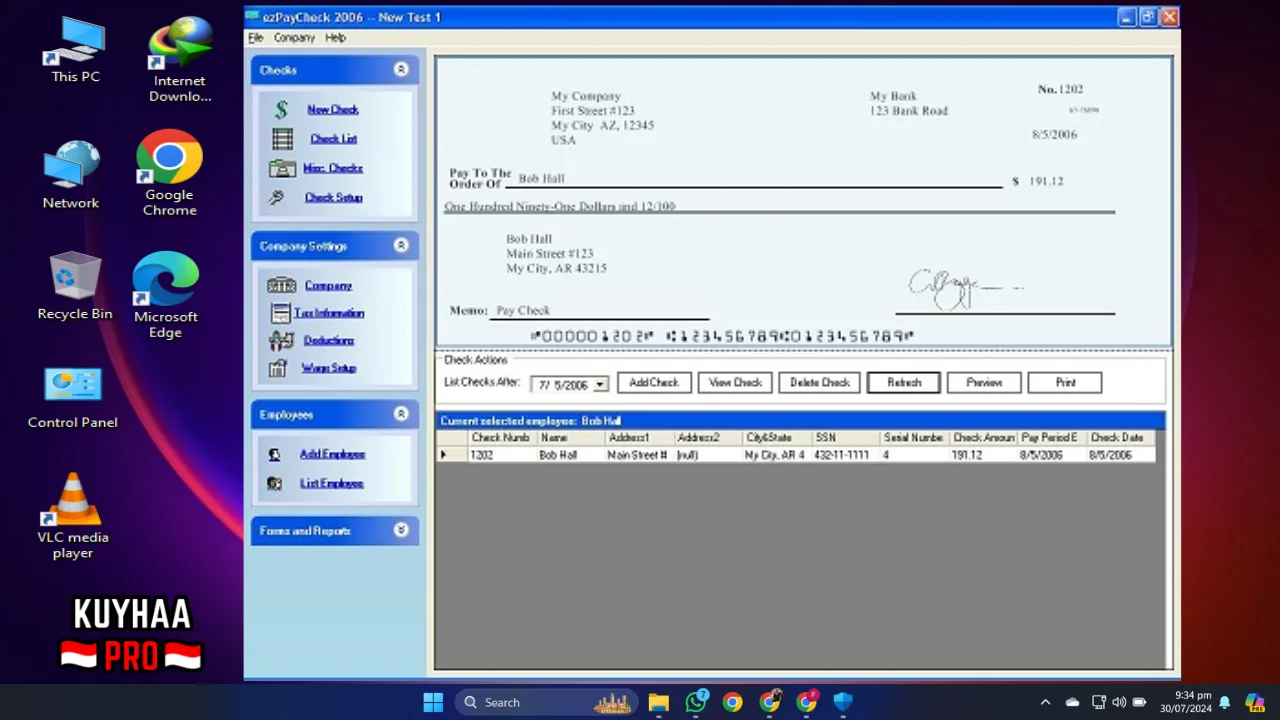The height and width of the screenshot is (720, 1280).
Task: Click the Misc Checks link
Action: point(333,168)
